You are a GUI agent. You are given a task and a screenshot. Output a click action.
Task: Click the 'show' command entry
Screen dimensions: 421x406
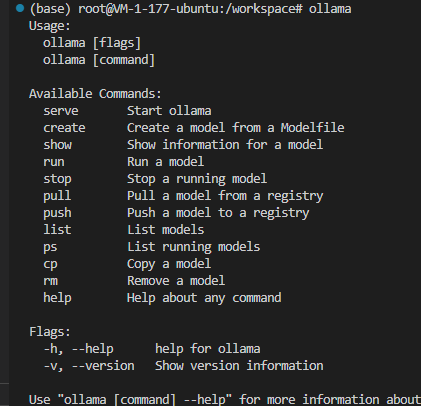57,145
